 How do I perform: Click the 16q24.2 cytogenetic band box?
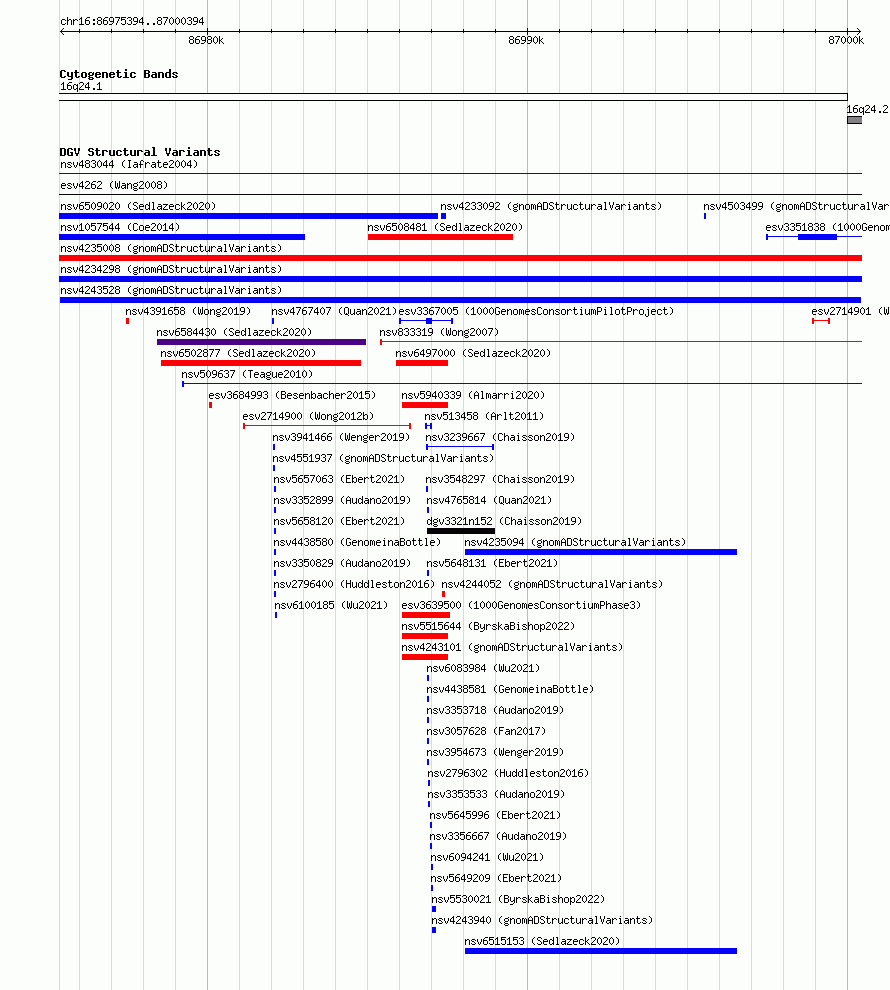tap(855, 120)
